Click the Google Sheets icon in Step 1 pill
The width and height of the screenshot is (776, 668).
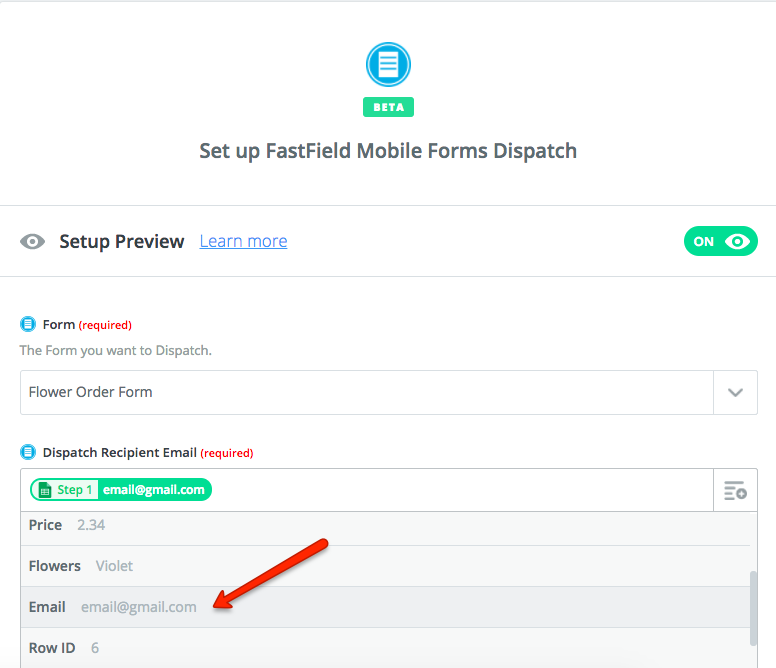(x=46, y=490)
